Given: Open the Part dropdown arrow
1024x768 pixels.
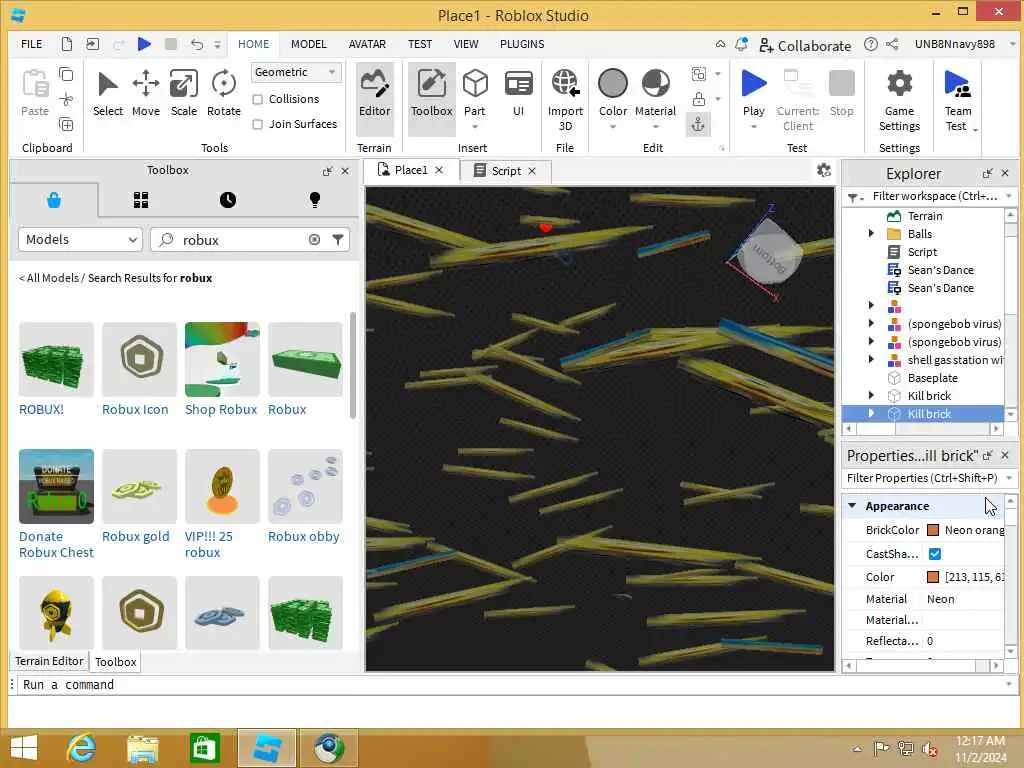Looking at the screenshot, I should coord(475,127).
